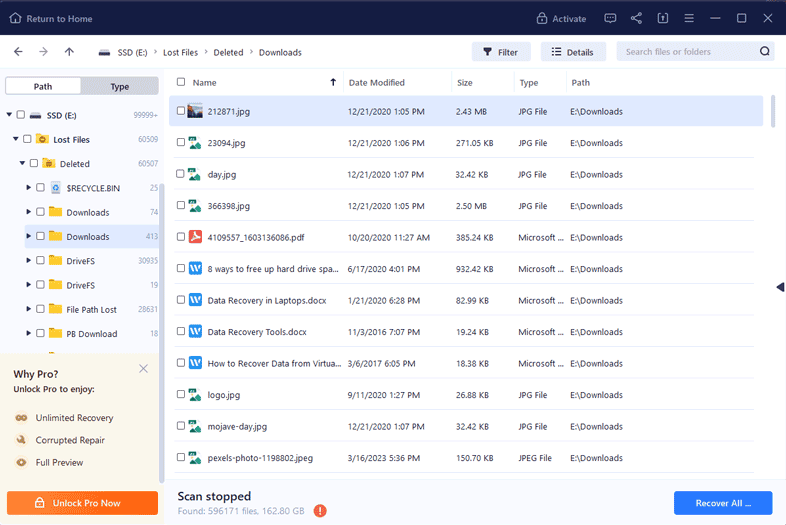Go up one folder level arrow

[69, 52]
